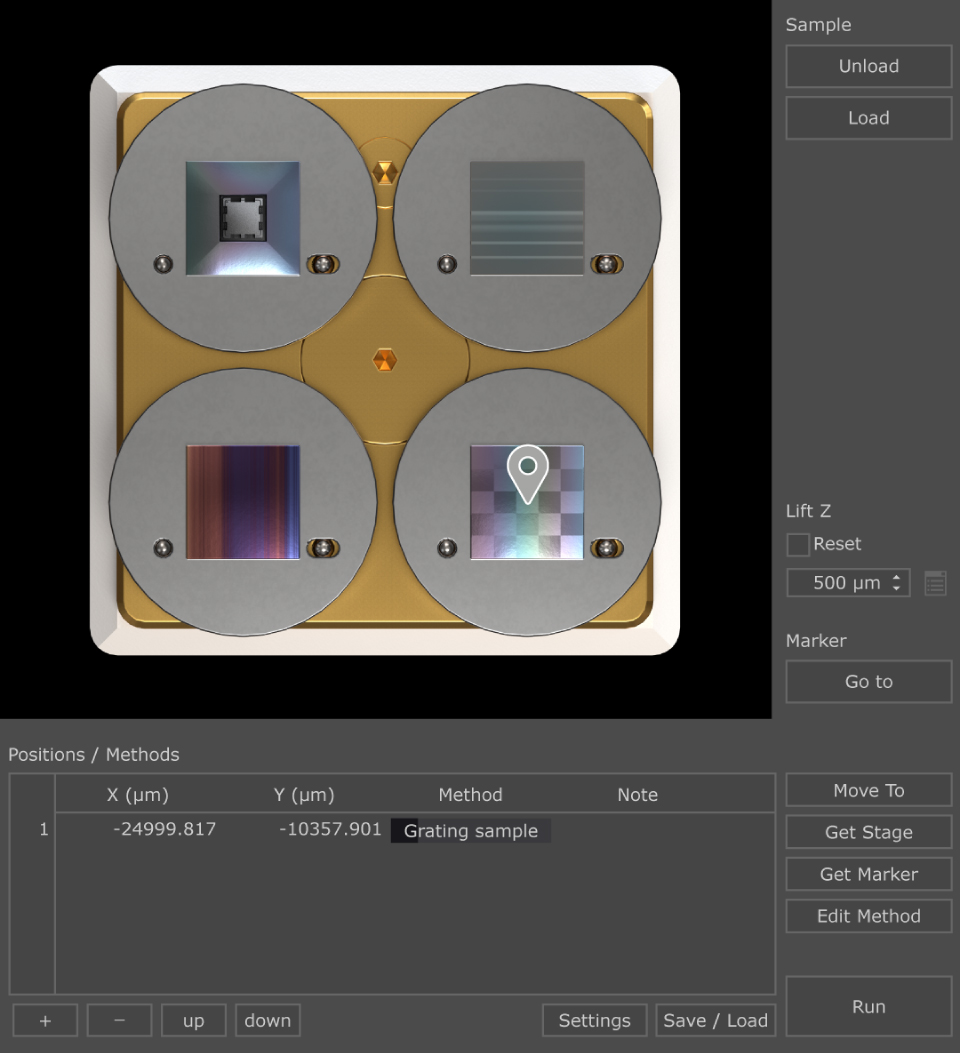Click the orange hex screw at the holder center
Screen dimensions: 960x1053
point(385,360)
